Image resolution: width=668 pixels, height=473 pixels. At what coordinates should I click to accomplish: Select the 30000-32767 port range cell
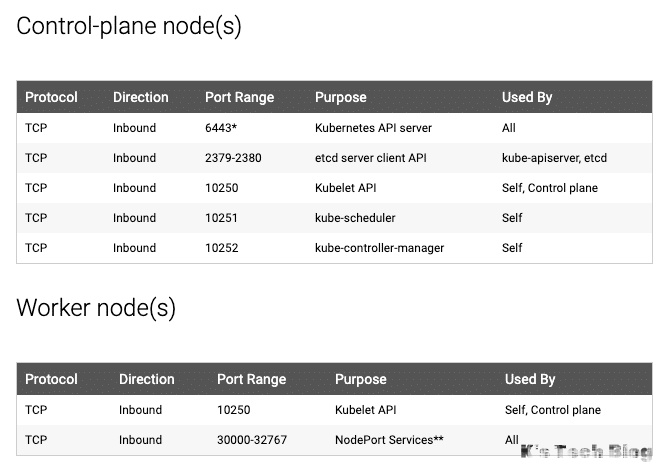coord(251,440)
